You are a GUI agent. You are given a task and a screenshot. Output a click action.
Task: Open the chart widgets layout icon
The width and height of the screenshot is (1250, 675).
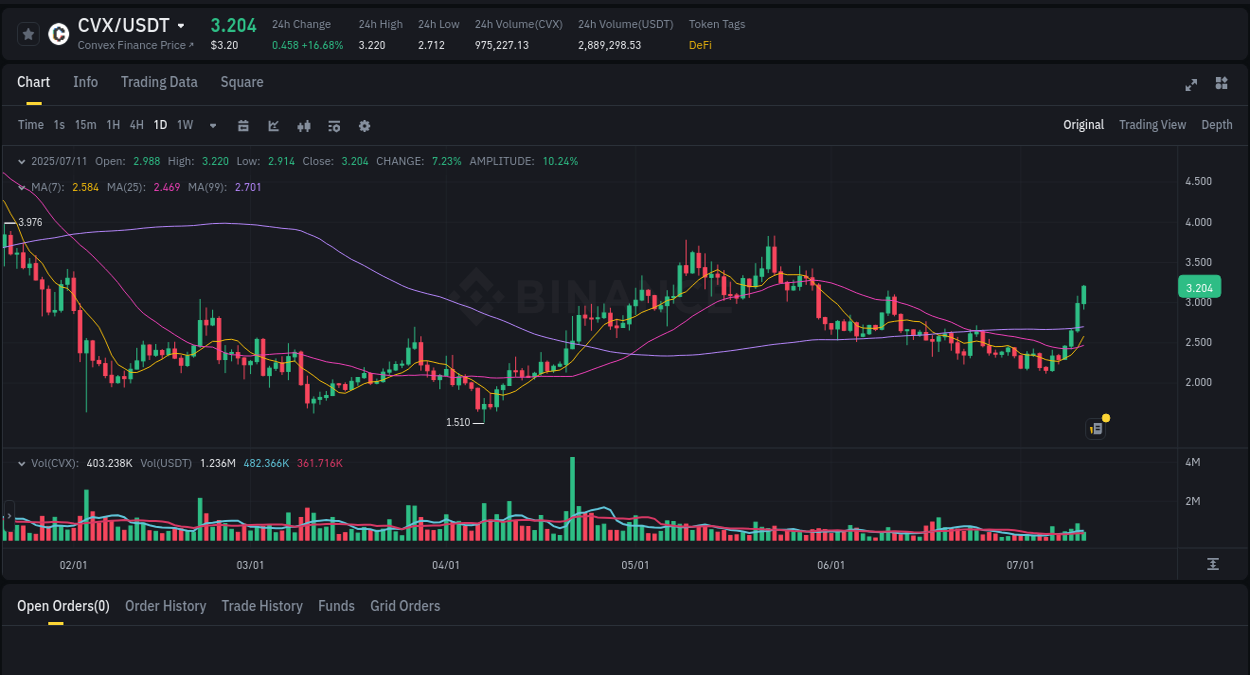pos(1221,84)
